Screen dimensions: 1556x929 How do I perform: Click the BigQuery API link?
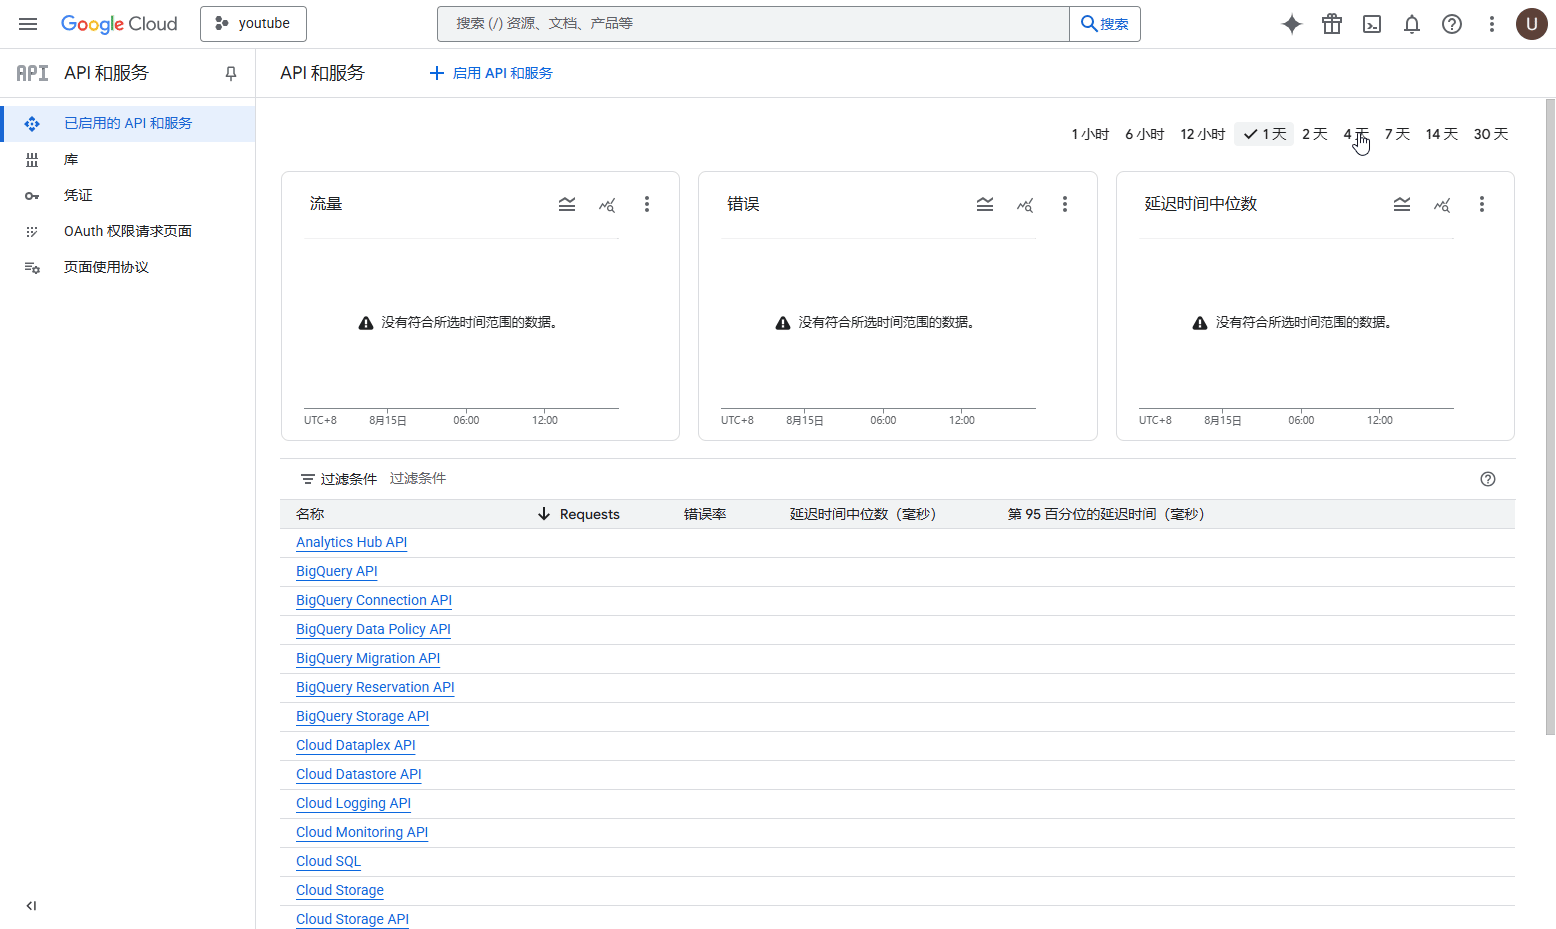(x=336, y=571)
